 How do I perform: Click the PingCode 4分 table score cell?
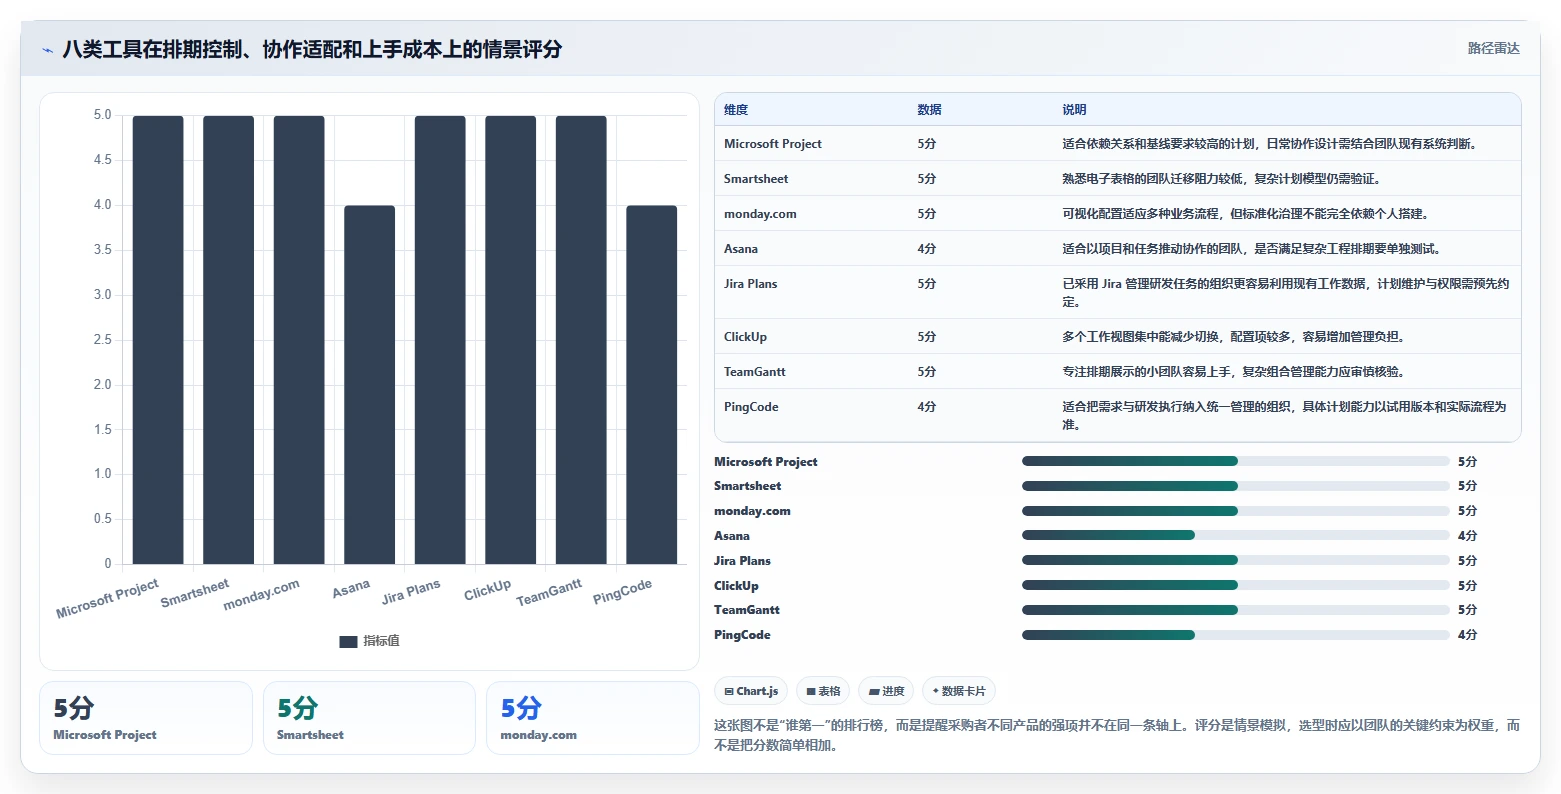[927, 407]
